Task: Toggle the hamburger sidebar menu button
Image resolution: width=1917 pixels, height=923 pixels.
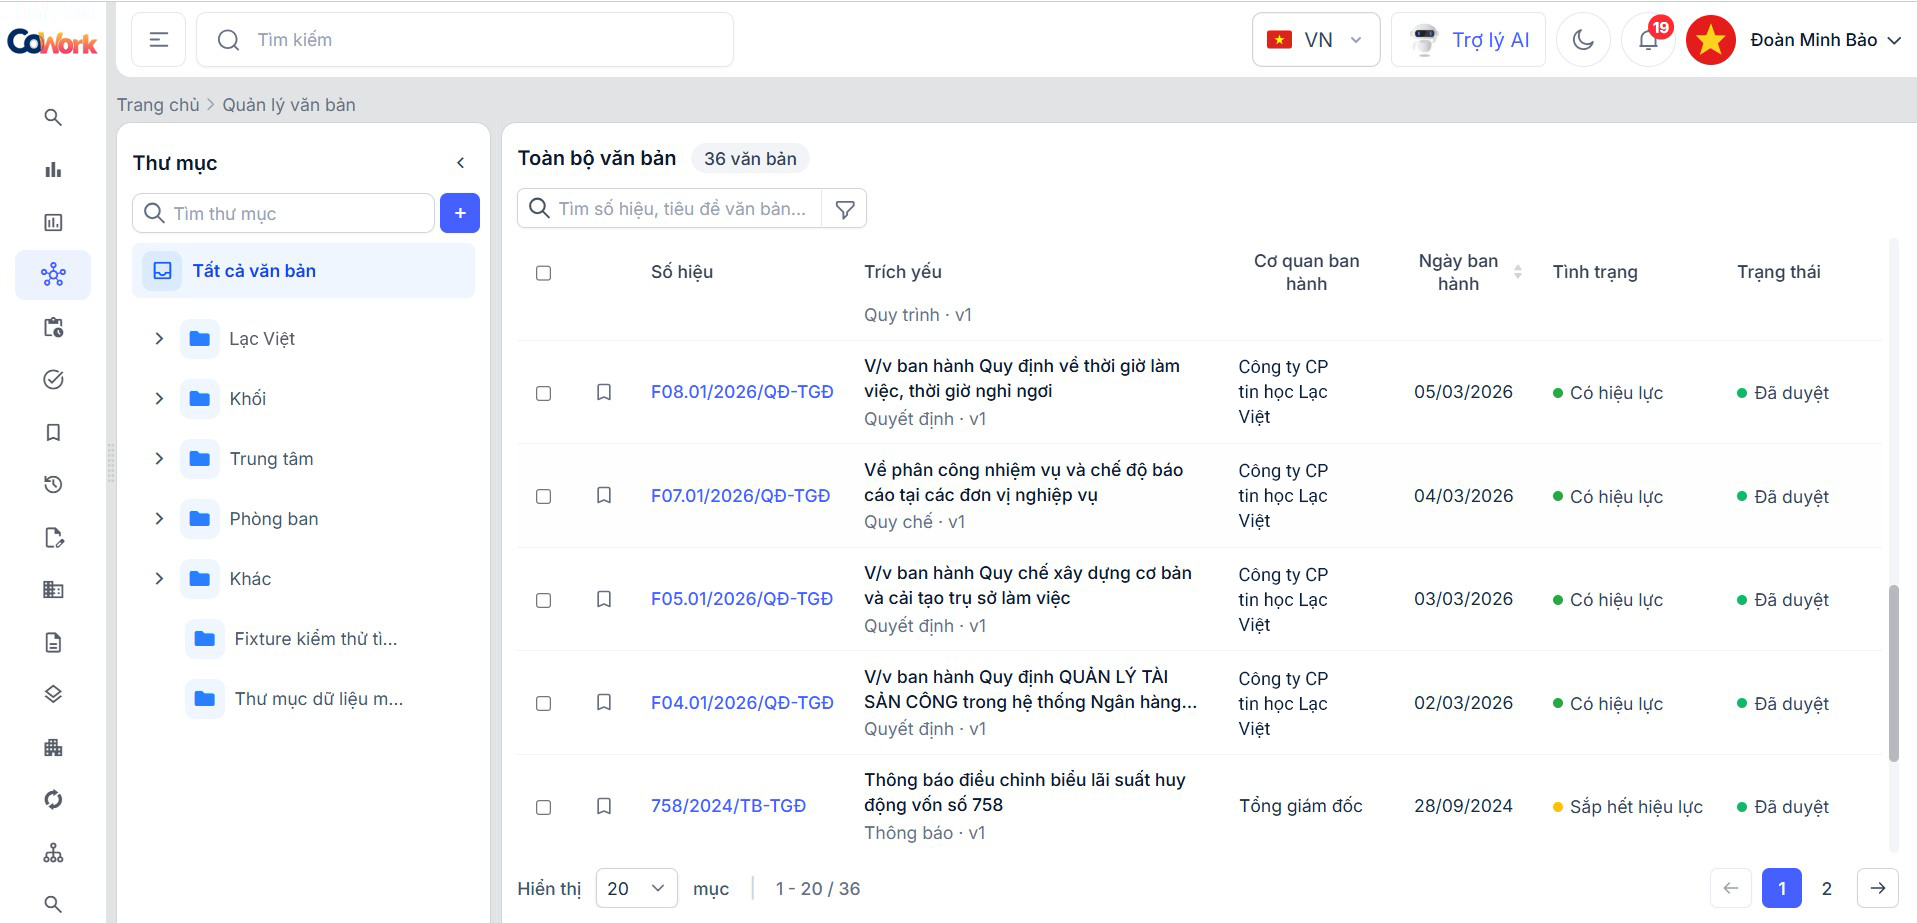Action: [158, 40]
